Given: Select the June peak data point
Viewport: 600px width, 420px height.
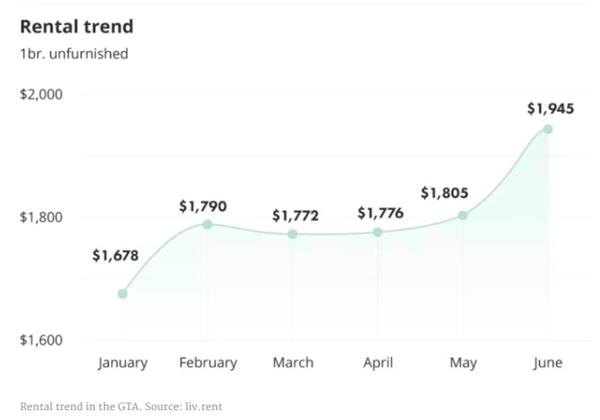Looking at the screenshot, I should tap(548, 129).
